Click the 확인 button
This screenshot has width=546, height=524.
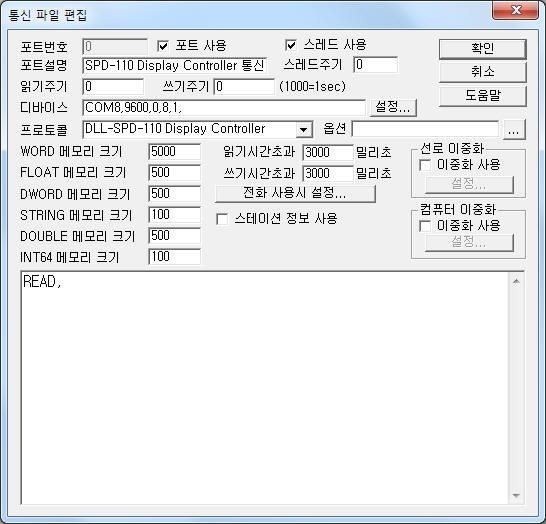coord(482,49)
